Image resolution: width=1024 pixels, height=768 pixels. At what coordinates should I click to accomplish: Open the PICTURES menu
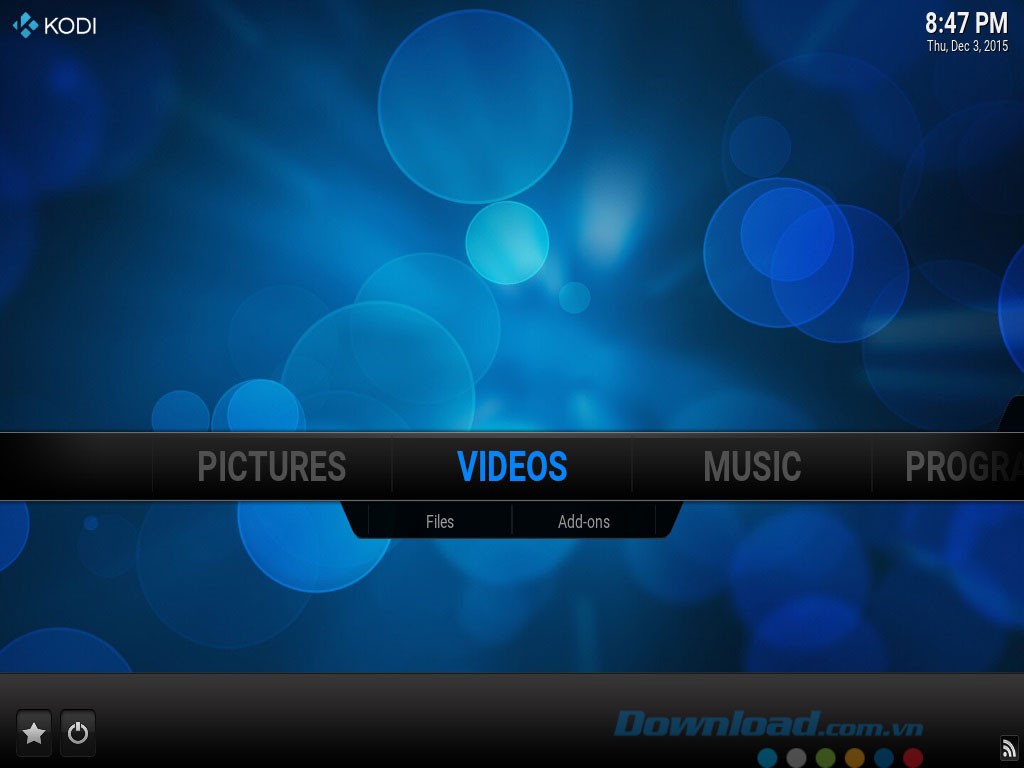coord(272,466)
